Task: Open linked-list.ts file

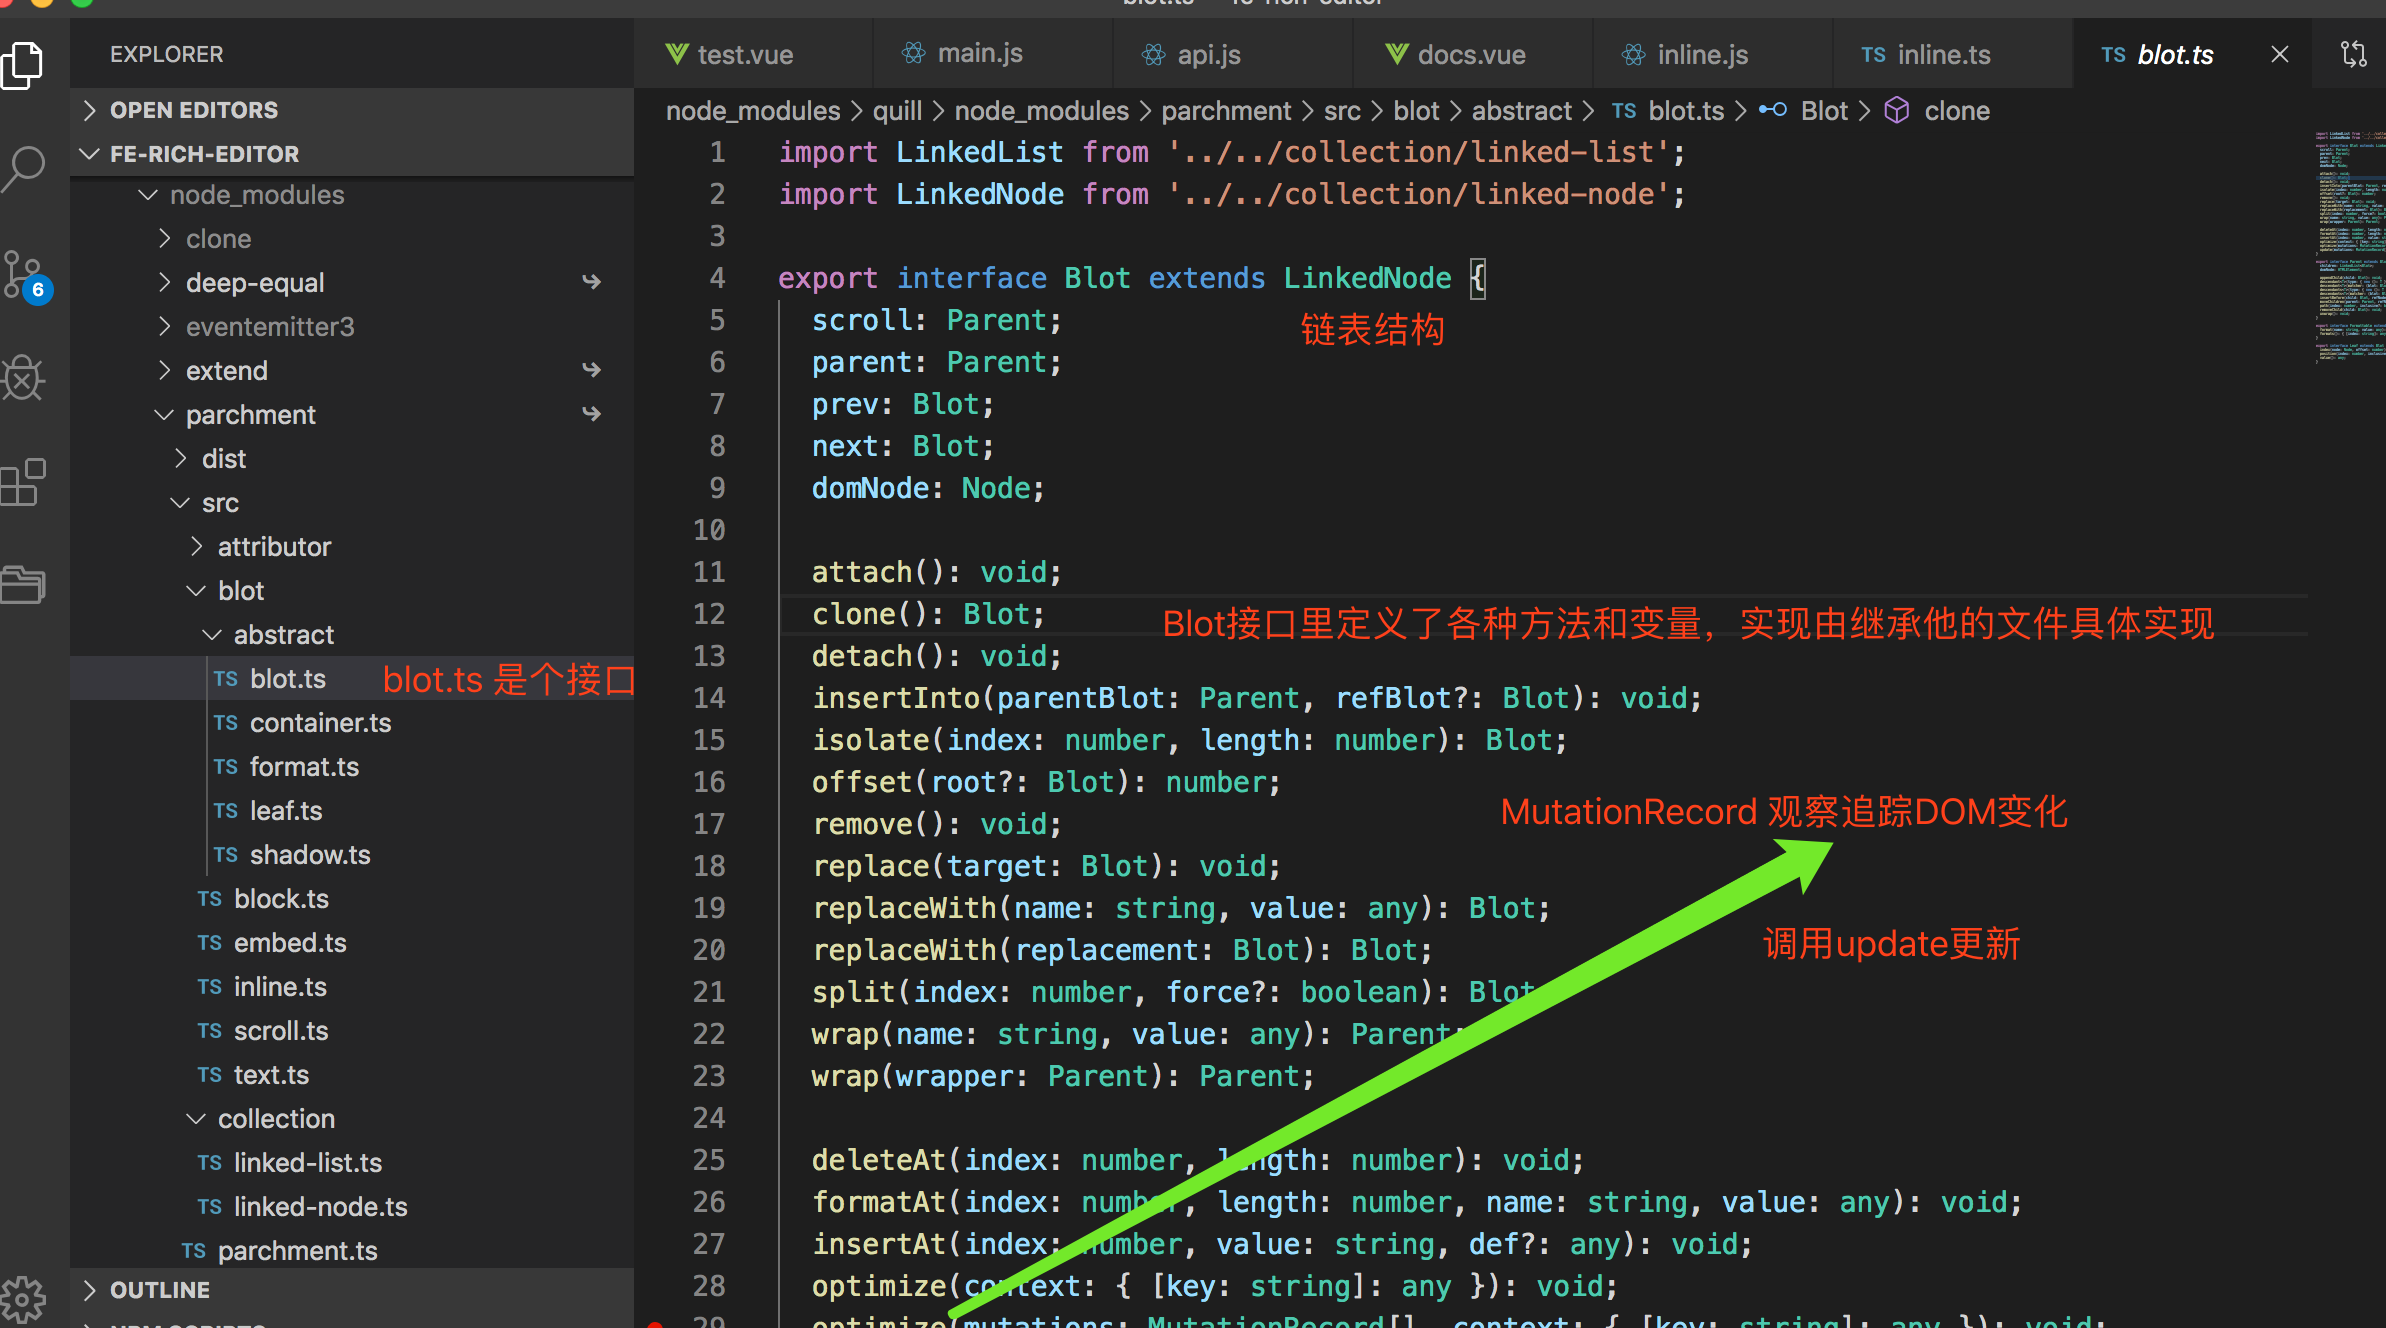Action: 307,1163
